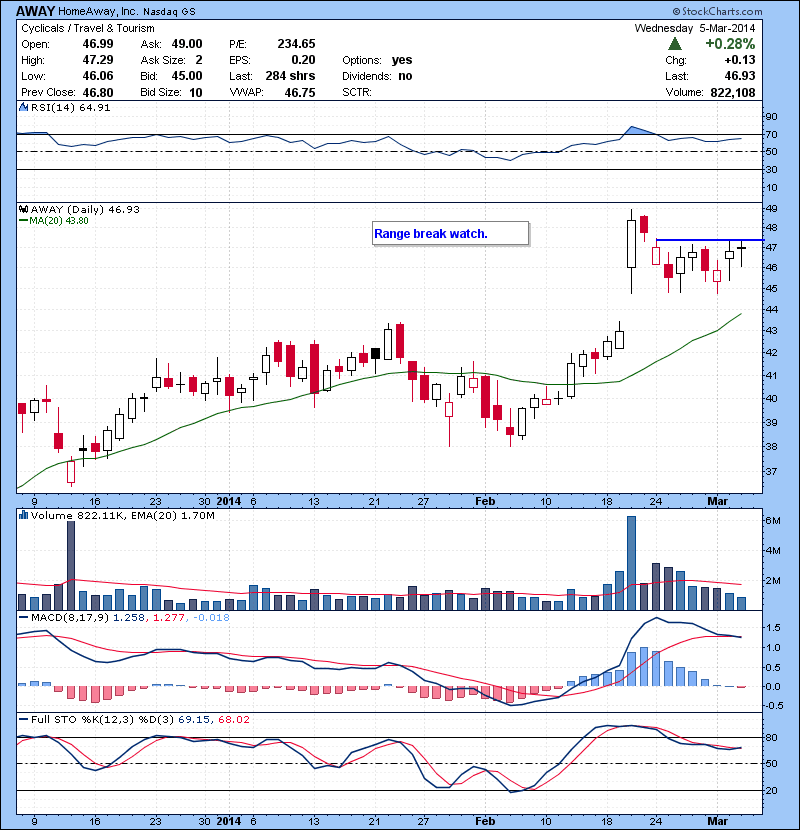Image resolution: width=800 pixels, height=830 pixels.
Task: Click 'Cyclicals / Travel & Tourism' sector text
Action: coord(88,28)
